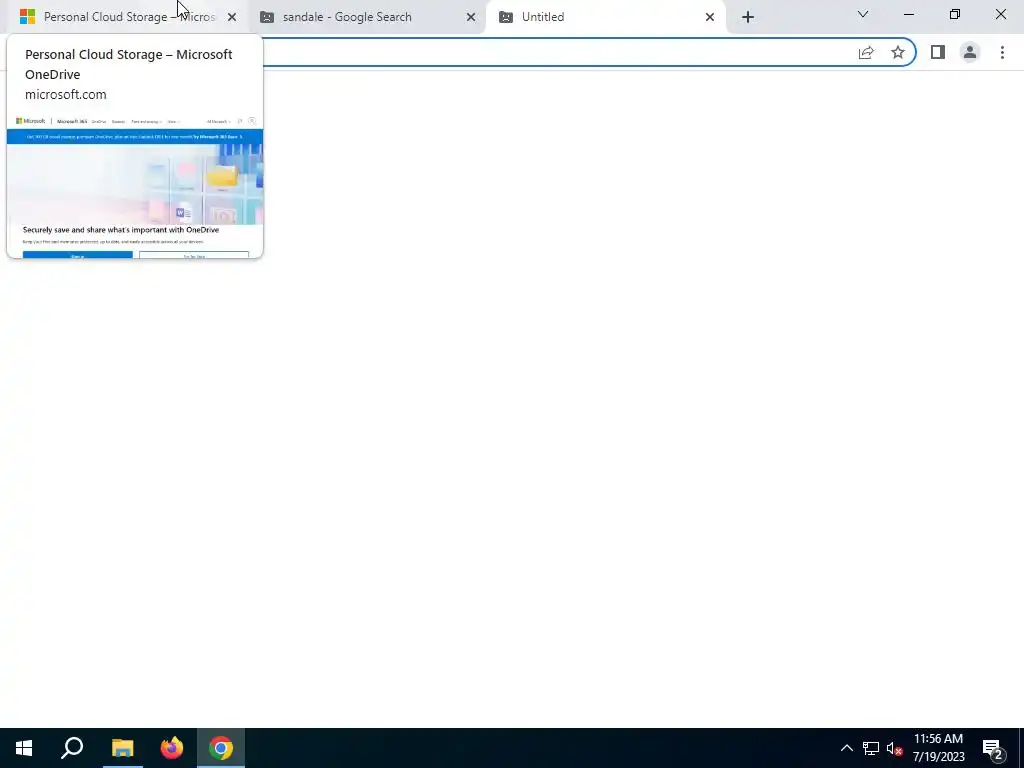This screenshot has width=1024, height=768.
Task: Open network status tray icon
Action: (x=871, y=748)
